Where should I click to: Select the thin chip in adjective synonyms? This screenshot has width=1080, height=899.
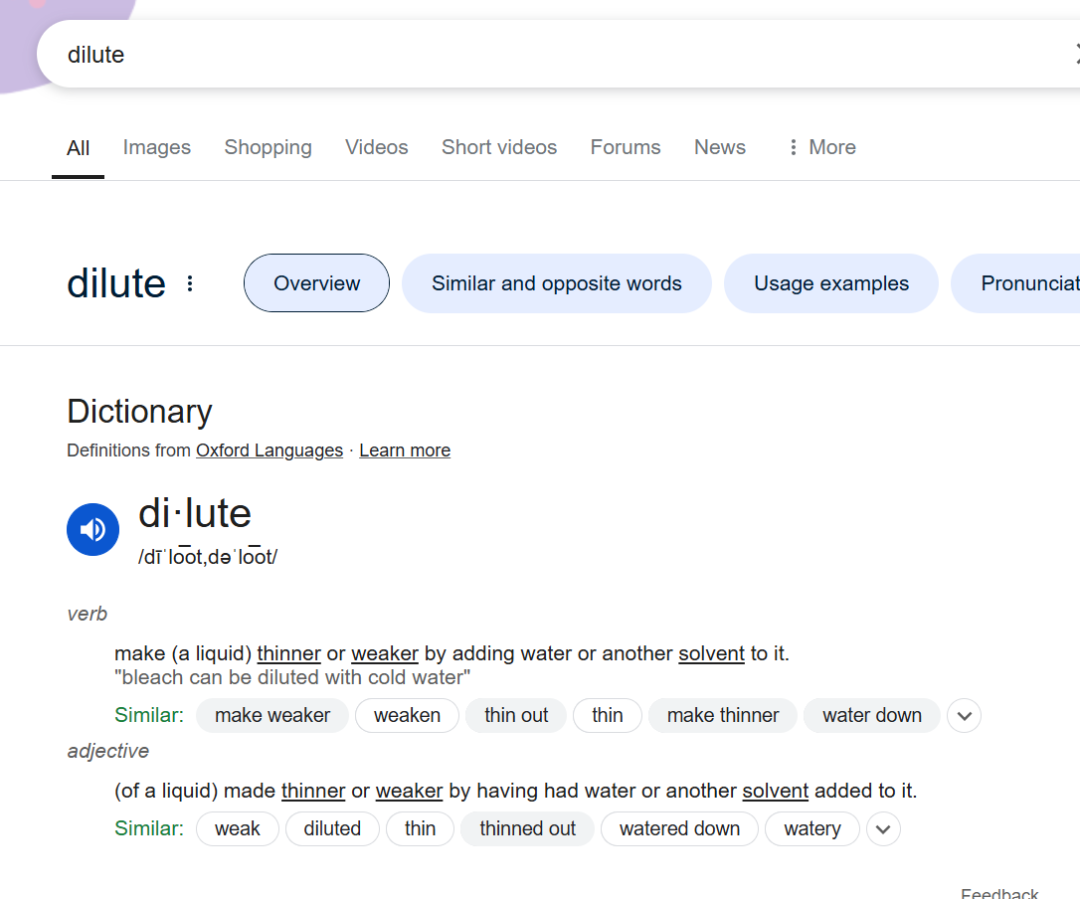(x=420, y=829)
